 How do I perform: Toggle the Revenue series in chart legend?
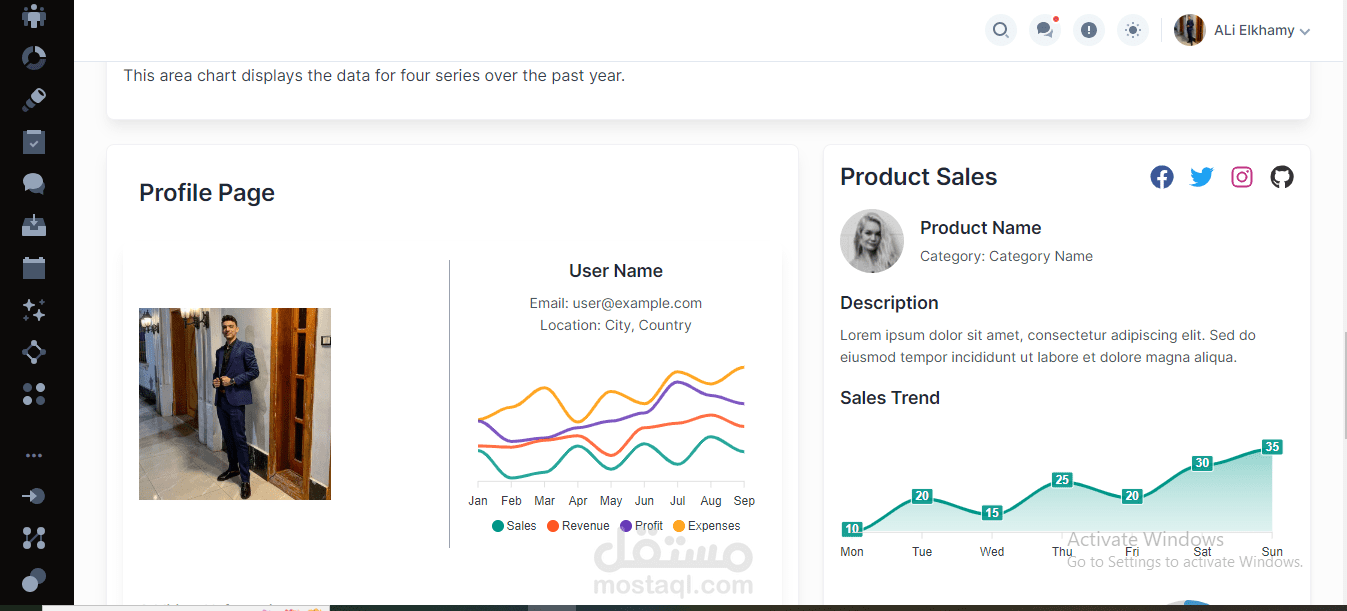[578, 526]
